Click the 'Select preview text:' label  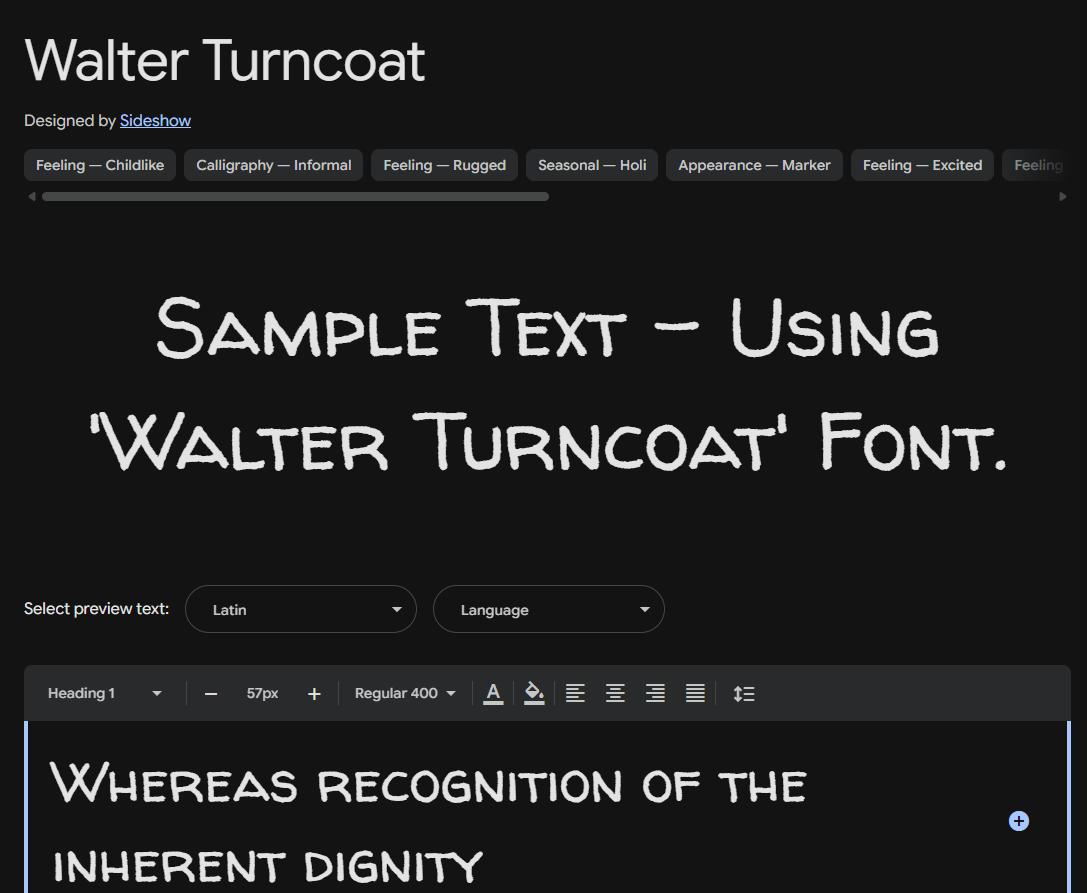pyautogui.click(x=96, y=609)
